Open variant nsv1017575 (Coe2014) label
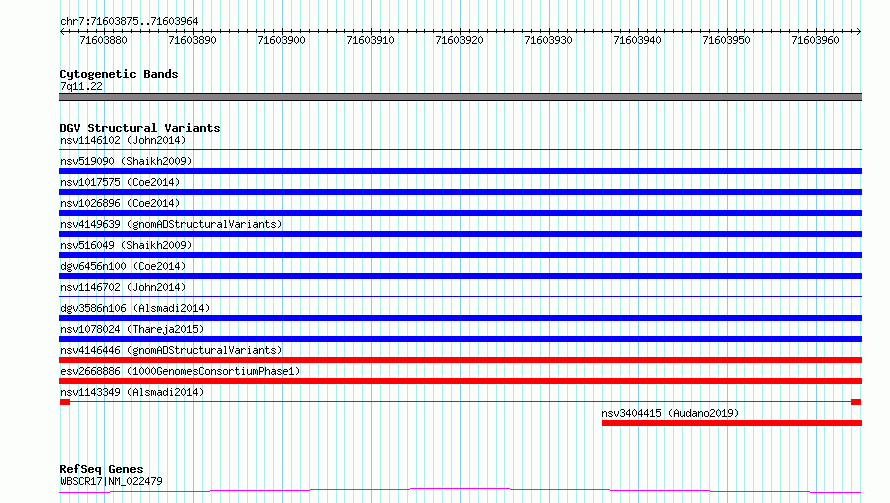 [120, 182]
